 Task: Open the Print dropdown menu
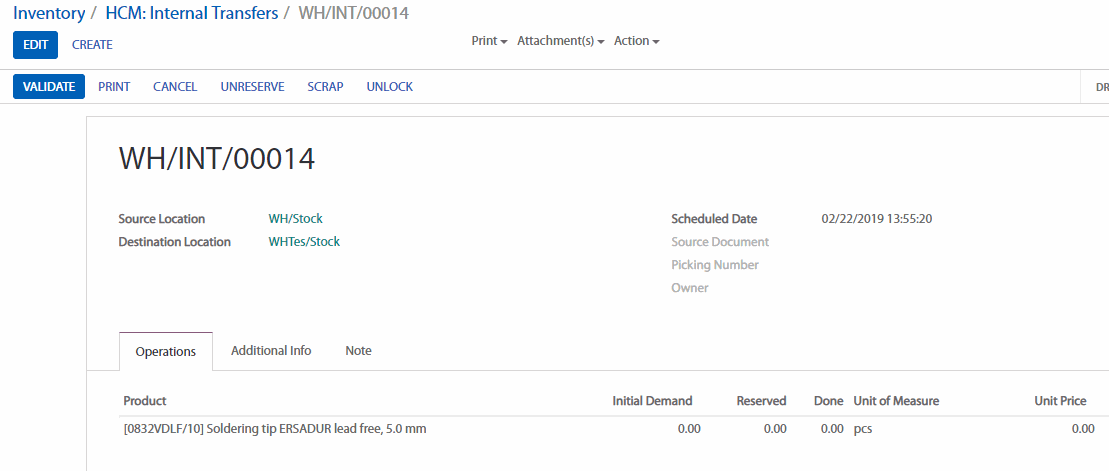point(489,41)
